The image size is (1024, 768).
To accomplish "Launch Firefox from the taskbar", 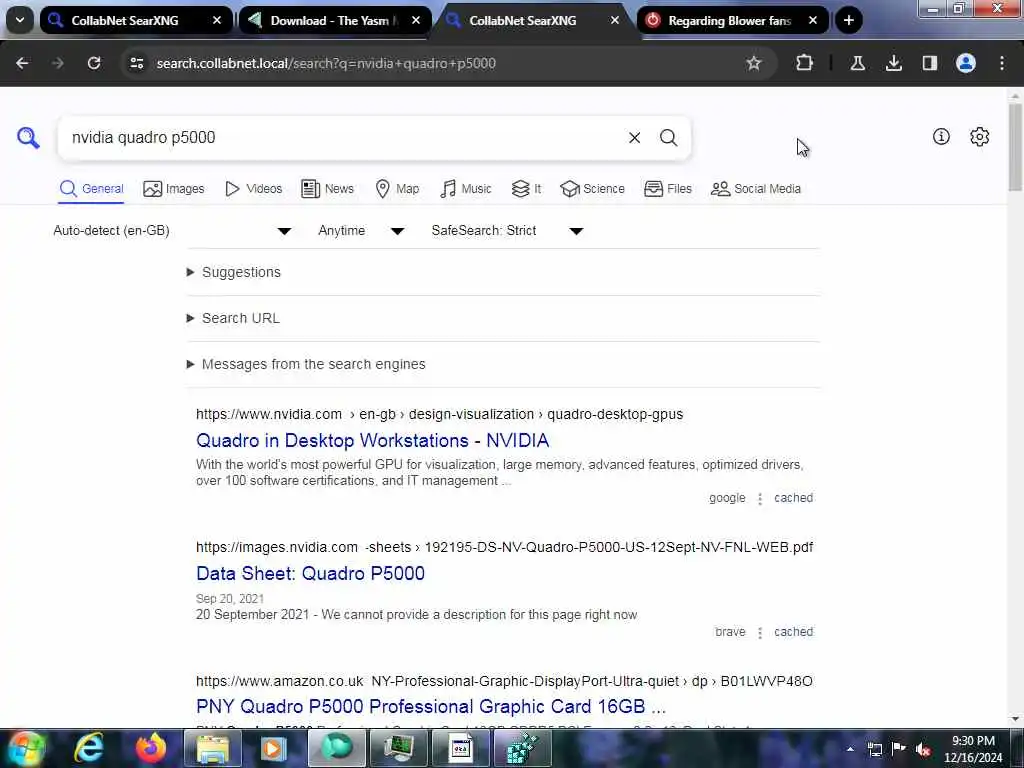I will tap(151, 748).
